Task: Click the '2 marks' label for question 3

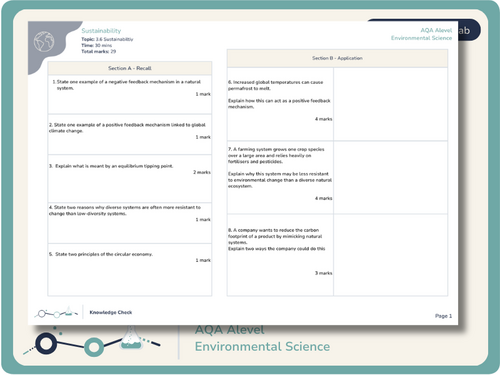Action: pyautogui.click(x=202, y=172)
